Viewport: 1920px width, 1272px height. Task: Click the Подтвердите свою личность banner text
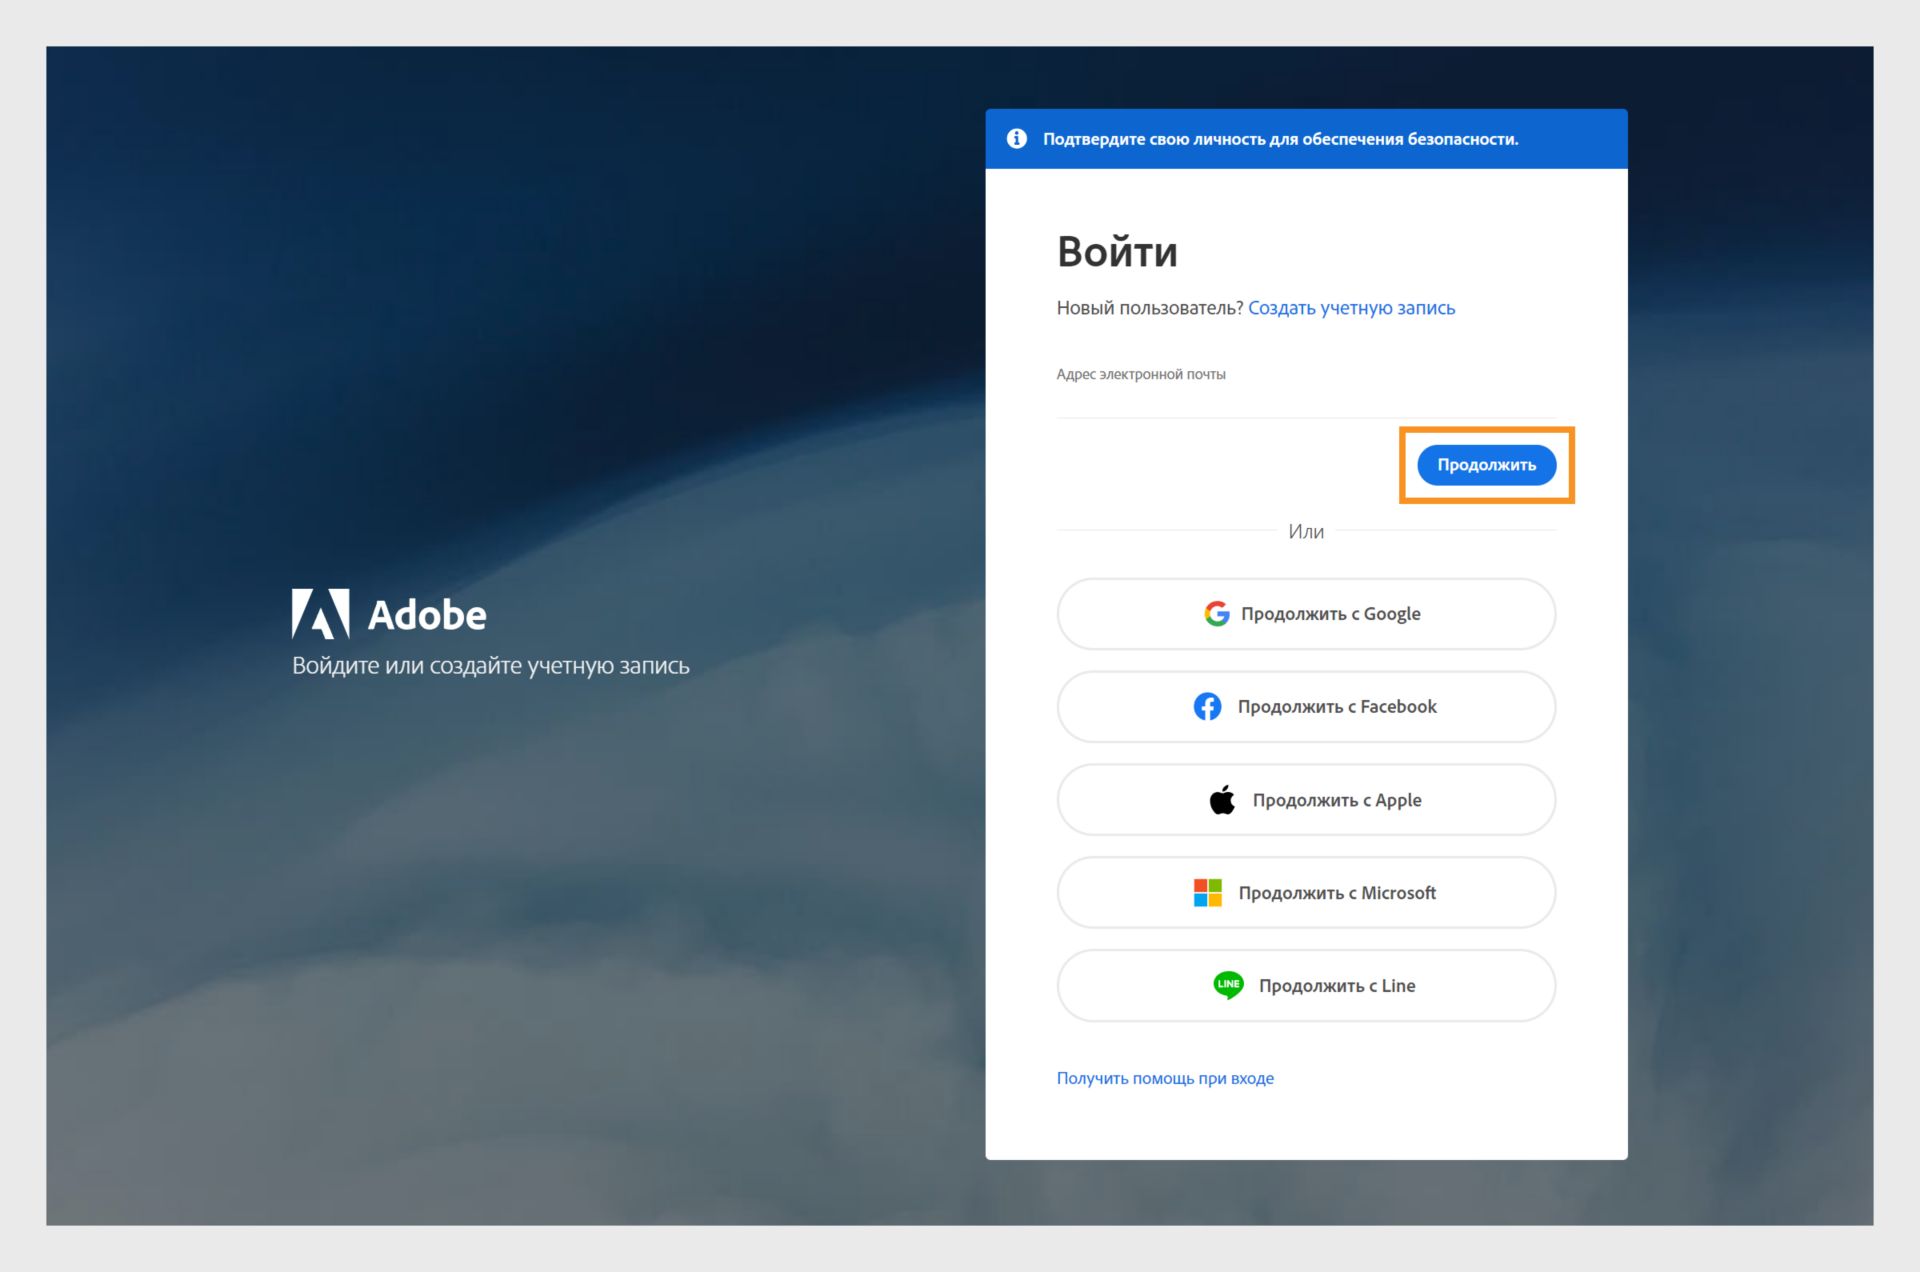coord(1280,139)
